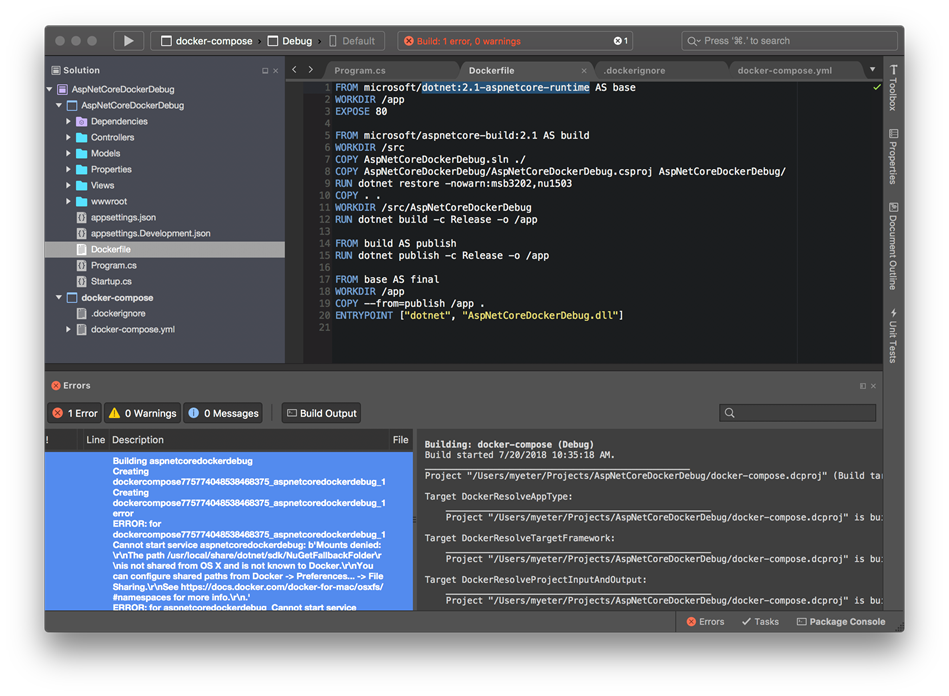This screenshot has width=949, height=696.
Task: Switch to the .dockerignore tab
Action: point(634,70)
